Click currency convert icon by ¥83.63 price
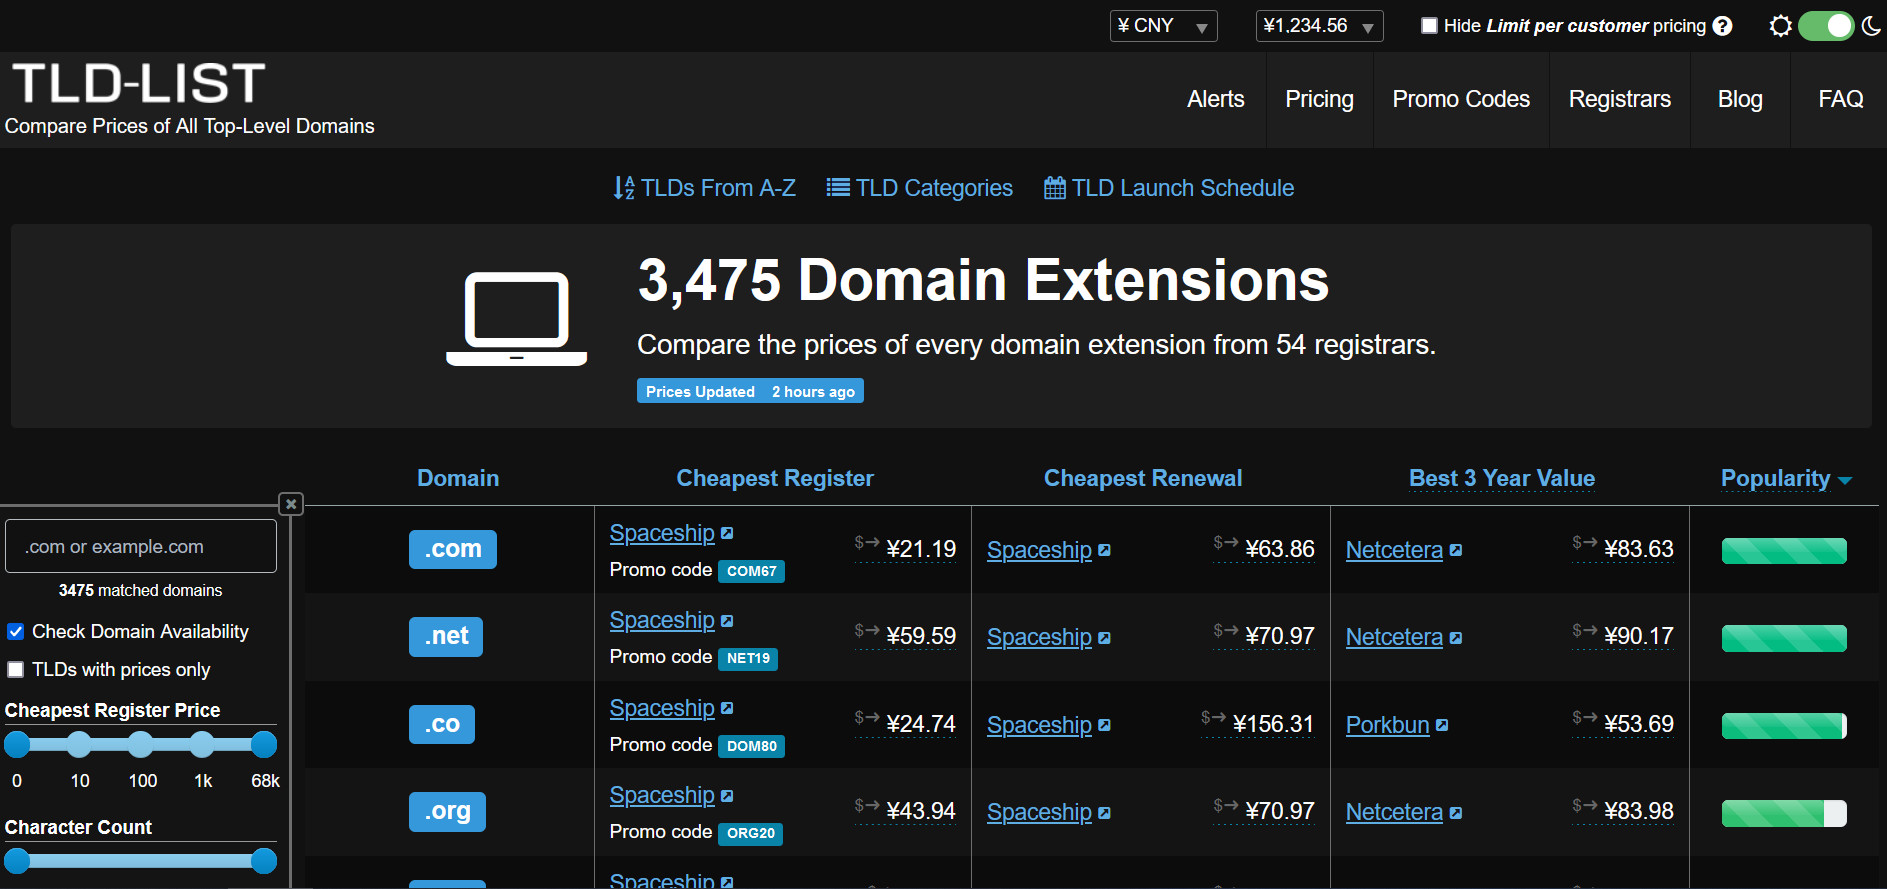Viewport: 1887px width, 889px height. pos(1584,542)
